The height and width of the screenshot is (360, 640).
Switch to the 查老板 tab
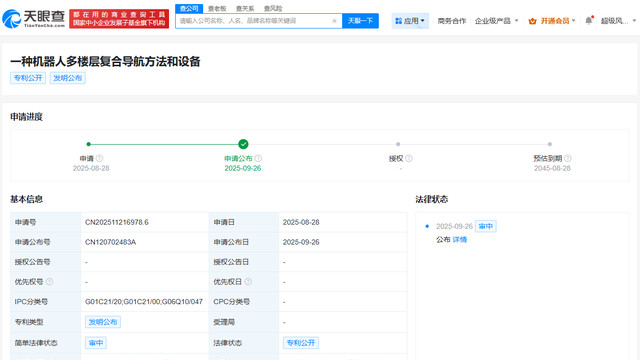pos(217,9)
